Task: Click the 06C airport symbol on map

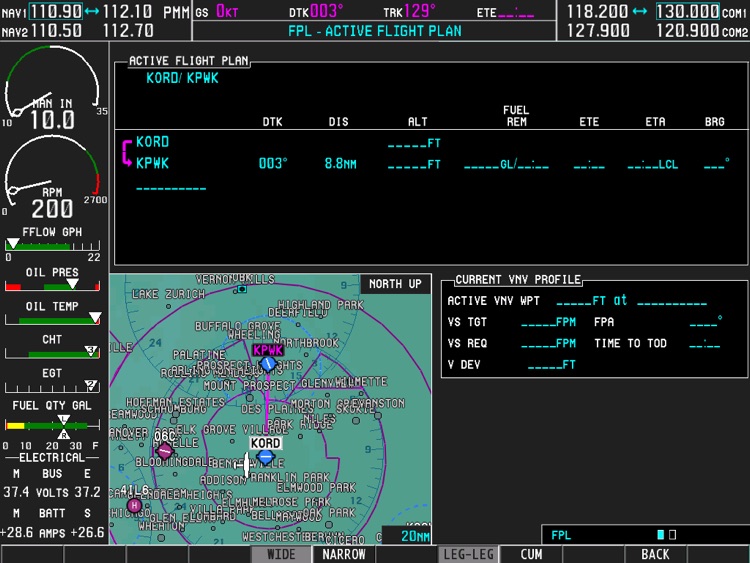Action: [x=165, y=450]
